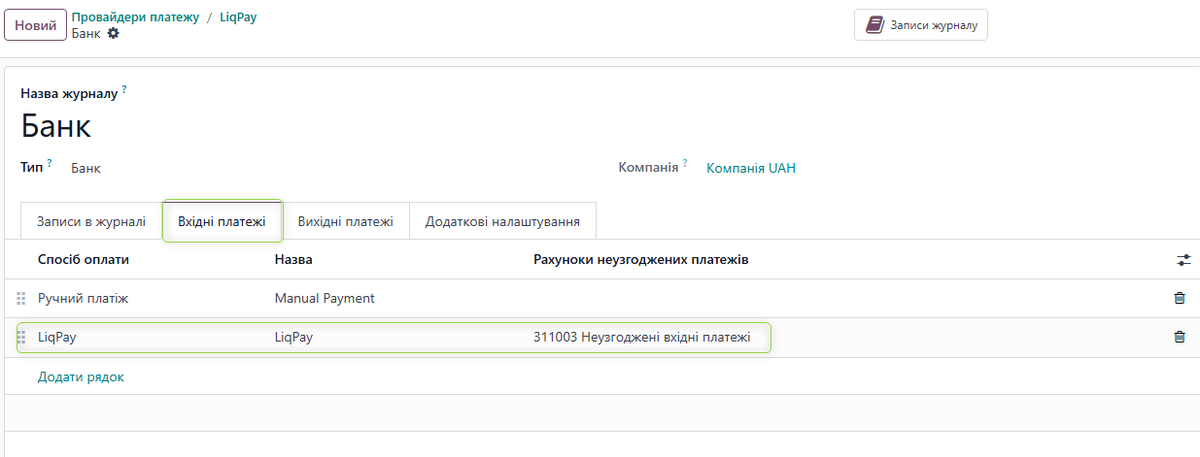The height and width of the screenshot is (457, 1200).
Task: Click the journal book icon in Записи журналу
Action: (x=875, y=25)
